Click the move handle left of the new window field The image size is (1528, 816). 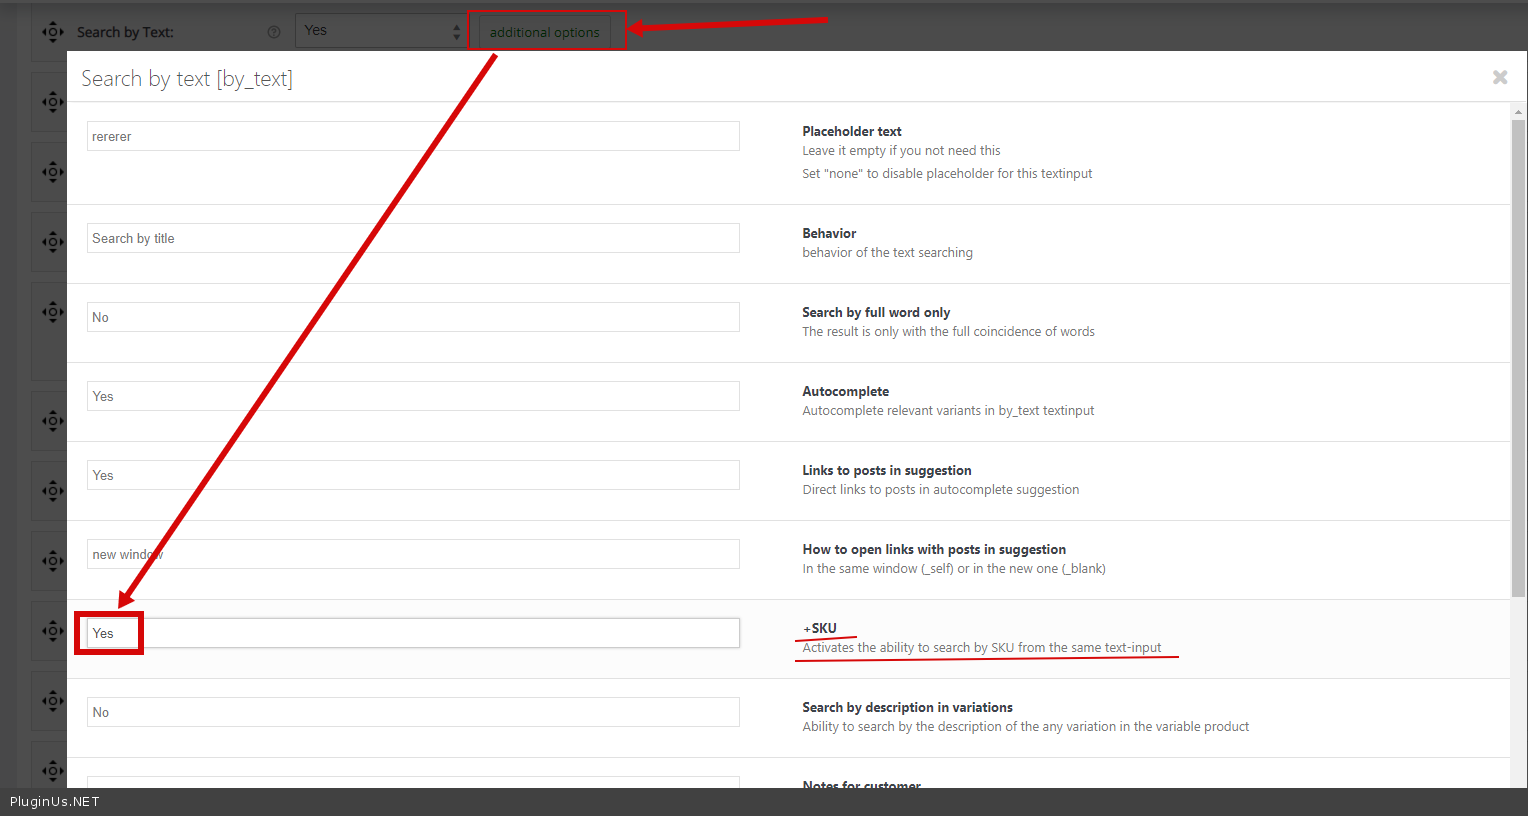point(52,561)
